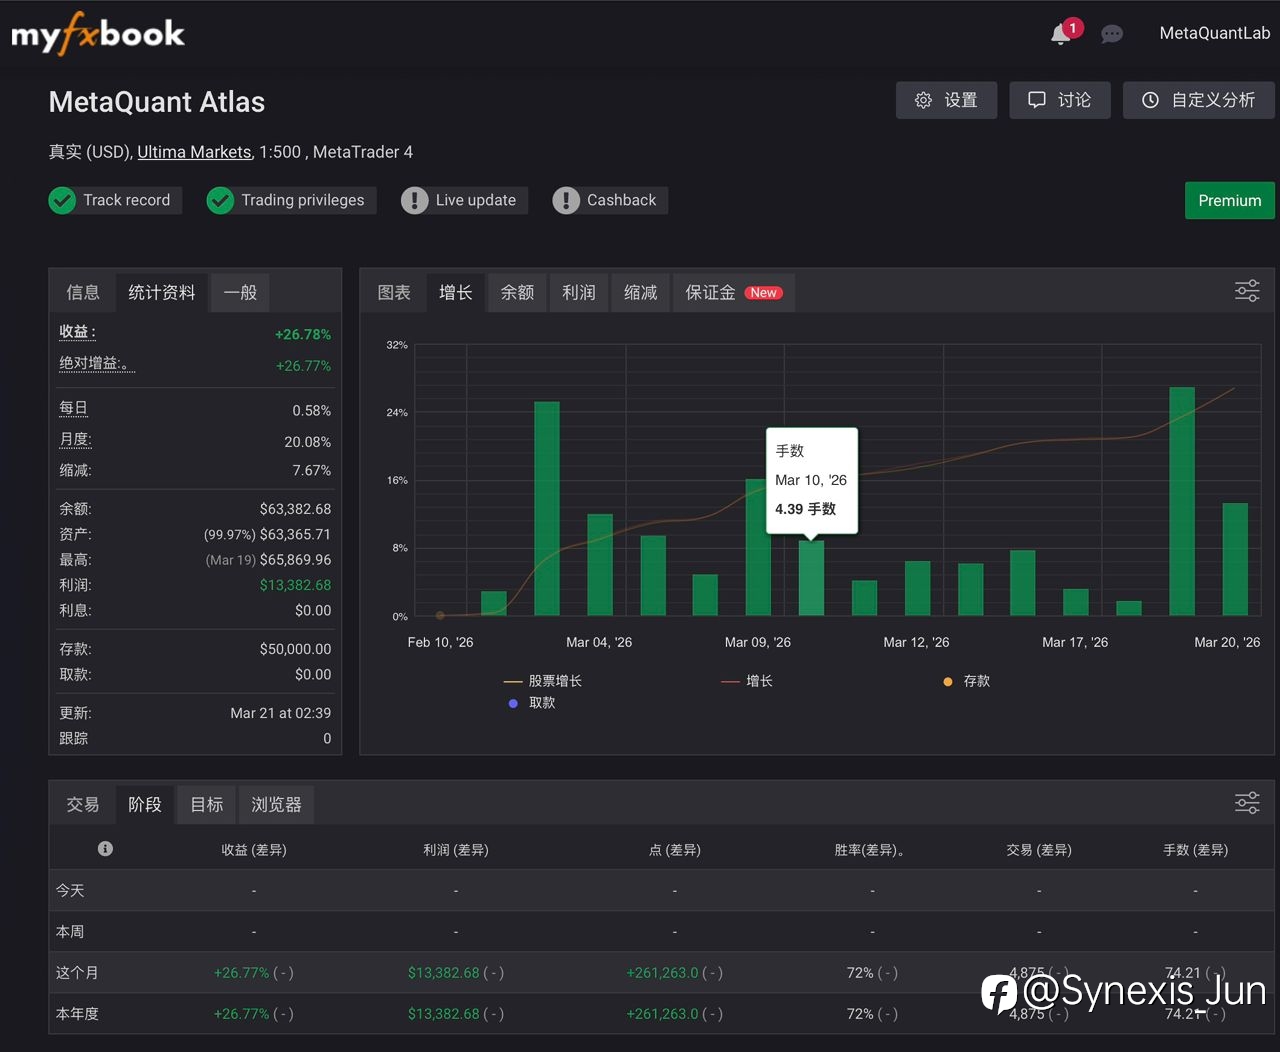Click the 本周 row label
This screenshot has width=1280, height=1052.
point(70,931)
